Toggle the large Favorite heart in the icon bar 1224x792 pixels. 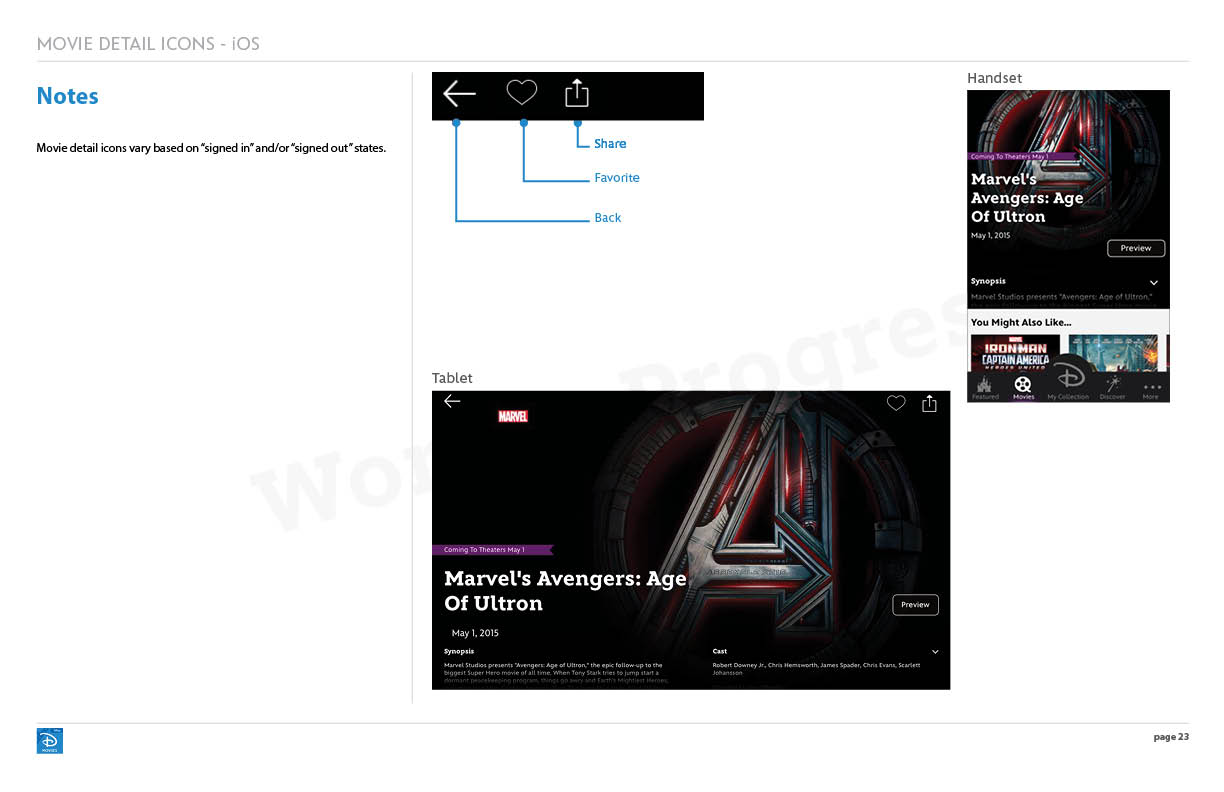coord(522,93)
